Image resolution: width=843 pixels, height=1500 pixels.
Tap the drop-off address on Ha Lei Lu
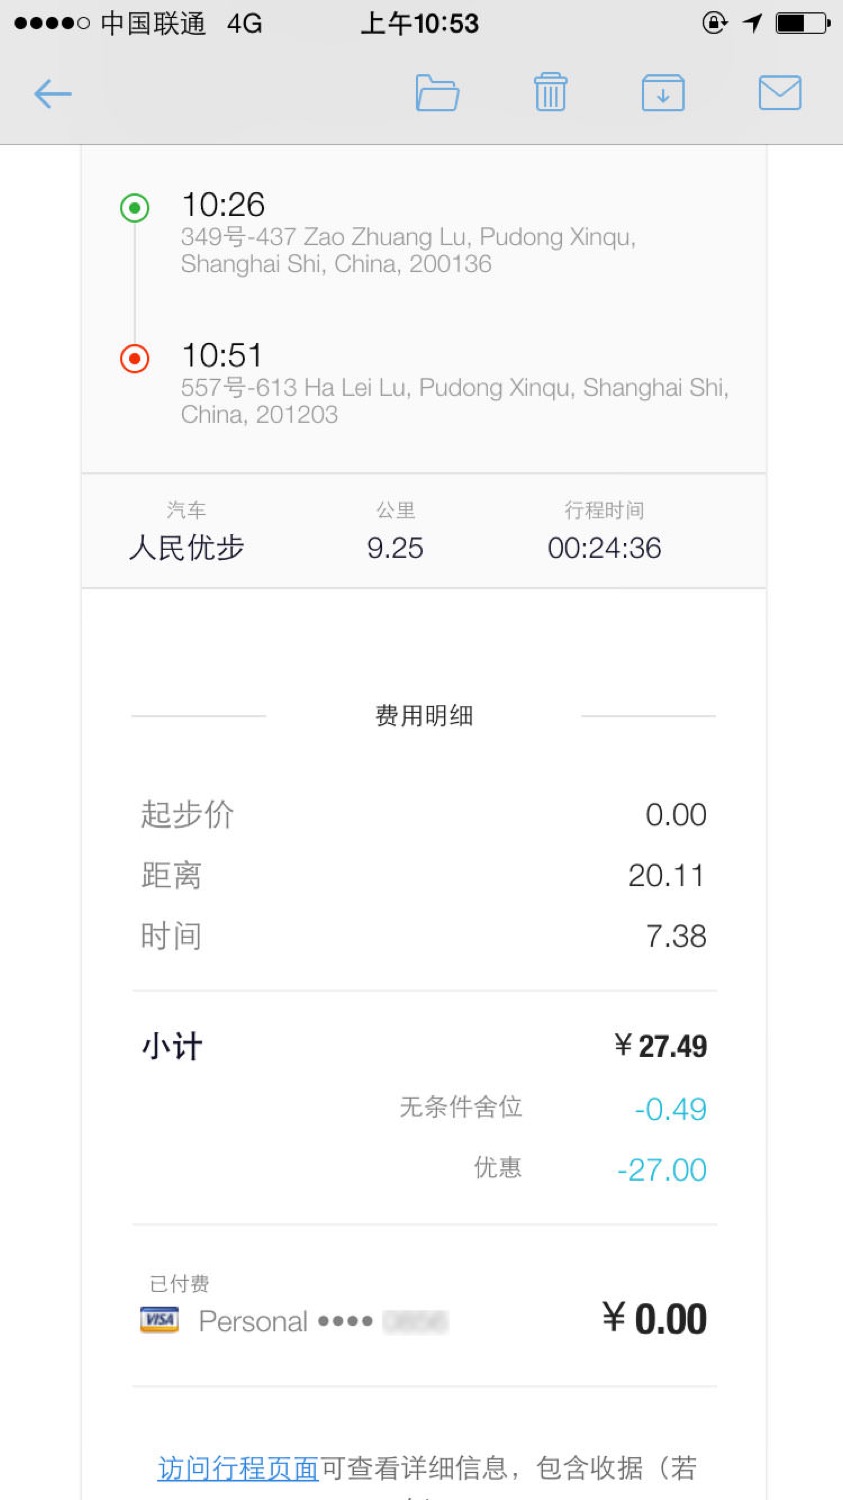click(x=454, y=400)
